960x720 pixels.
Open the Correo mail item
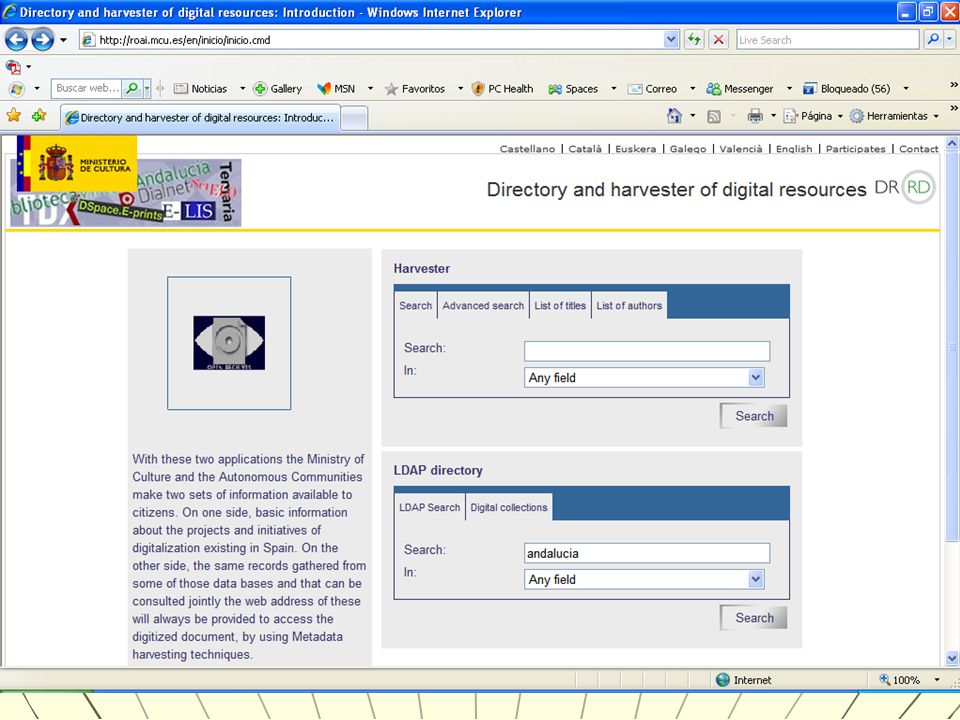(x=653, y=89)
